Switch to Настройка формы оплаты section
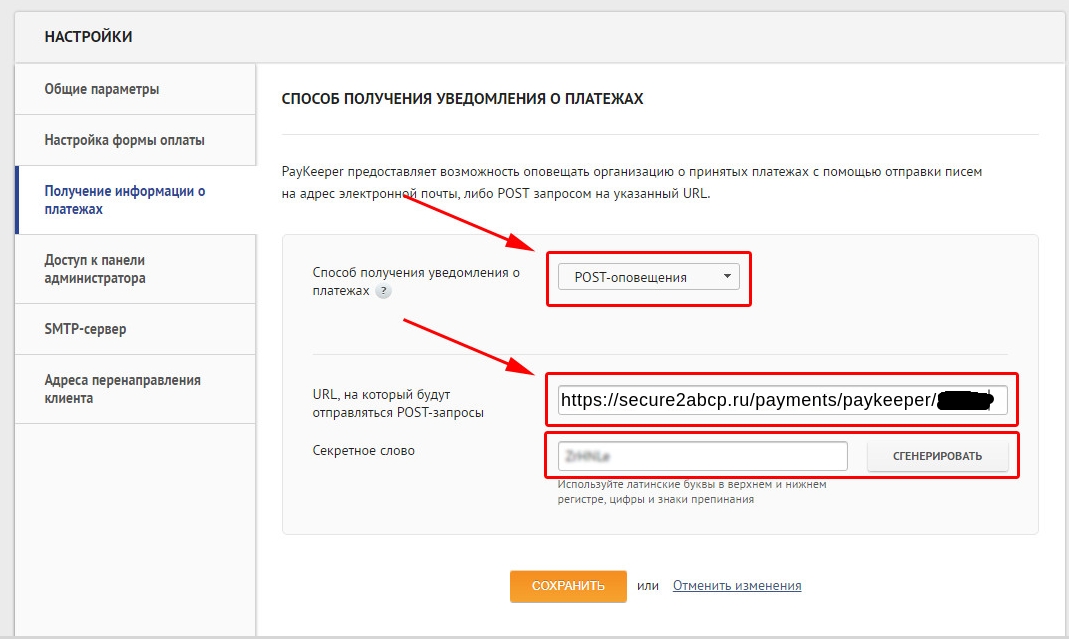Image resolution: width=1069 pixels, height=639 pixels. coord(124,140)
